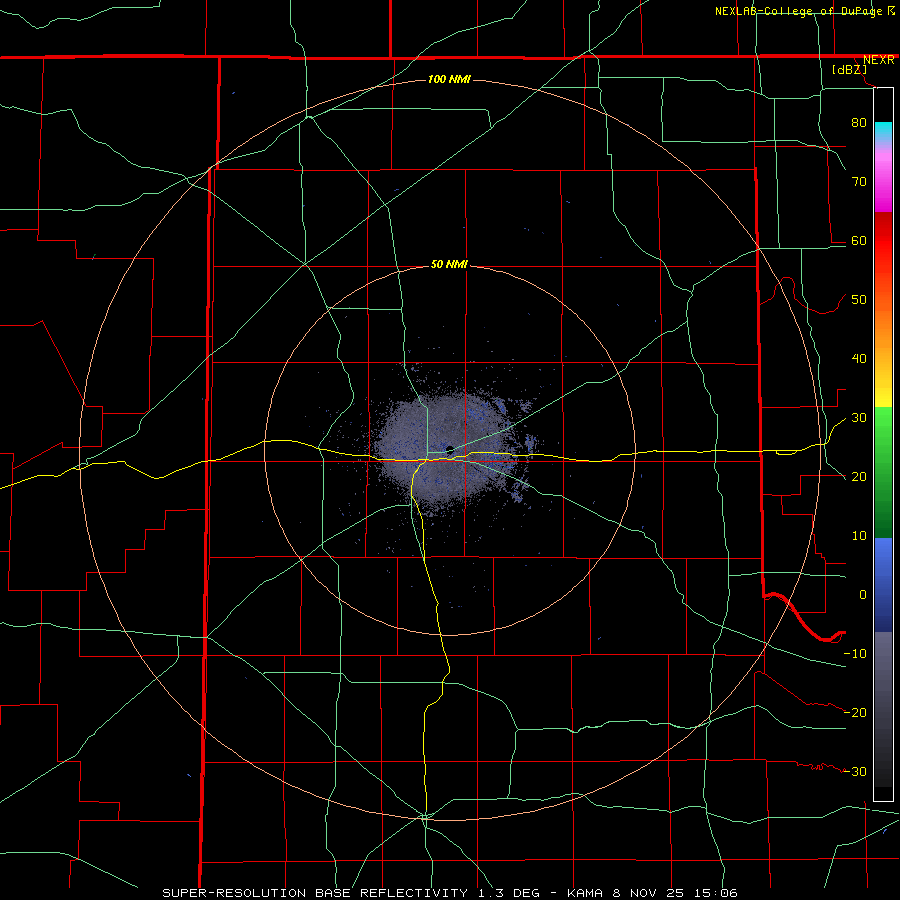Click the -20 value on dBZ scale
The image size is (900, 900).
855,713
